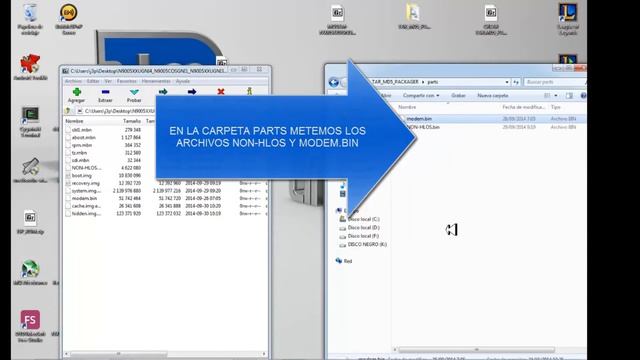The height and width of the screenshot is (360, 640).
Task: Select the pink FS desktop icon
Action: point(30,320)
